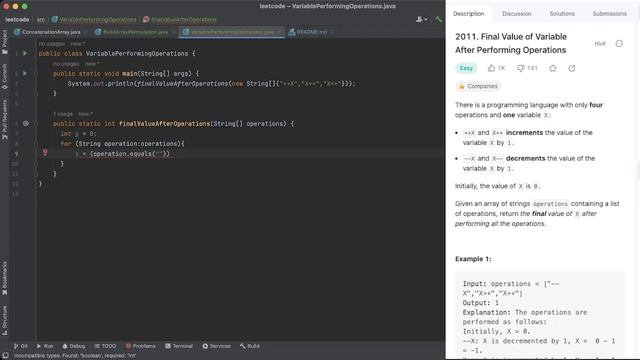Open the Build tool window at bottom
The height and width of the screenshot is (360, 640).
tap(250, 346)
